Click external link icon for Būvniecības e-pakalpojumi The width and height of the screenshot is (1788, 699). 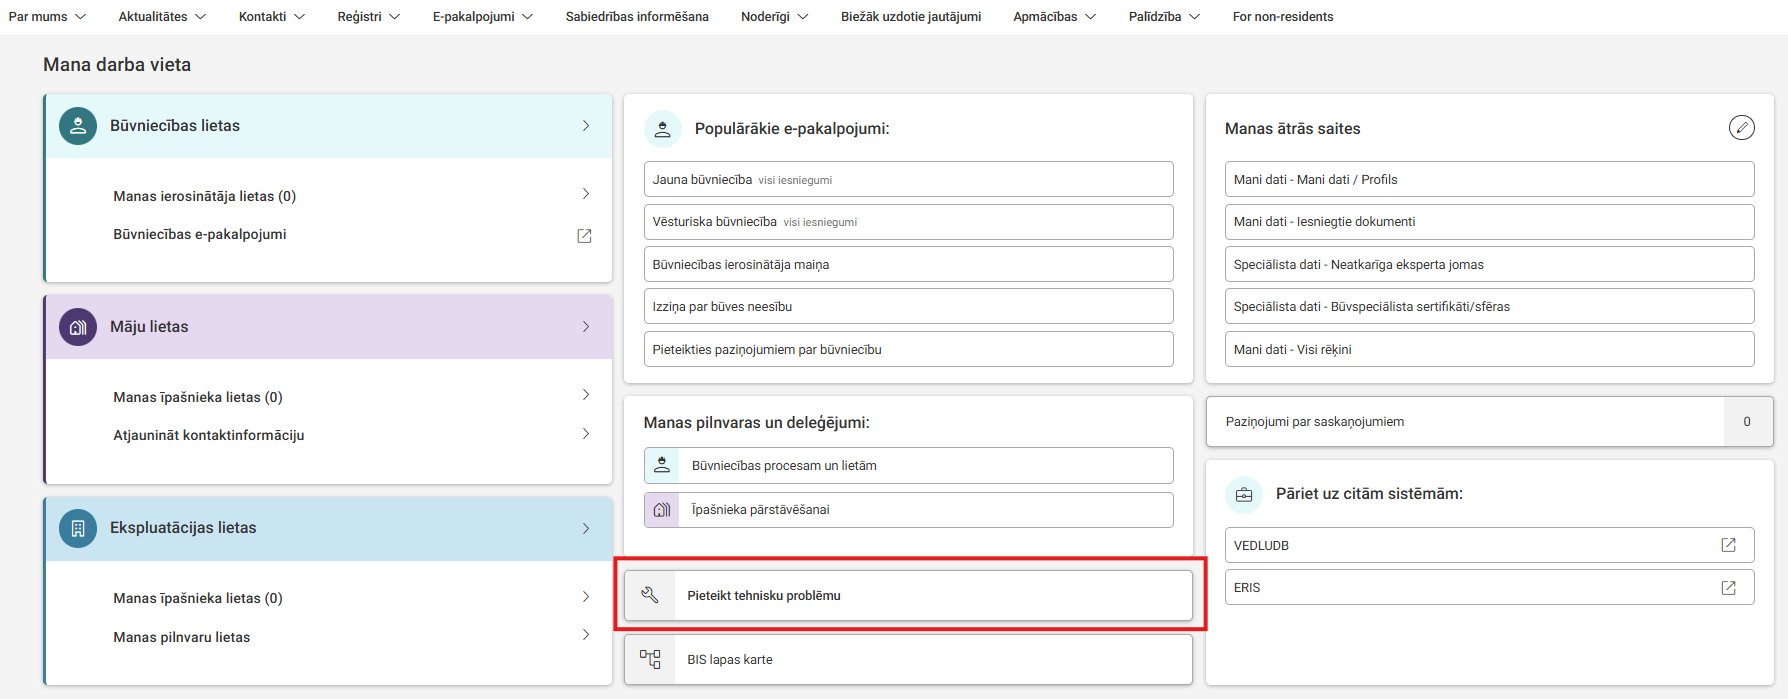click(584, 236)
